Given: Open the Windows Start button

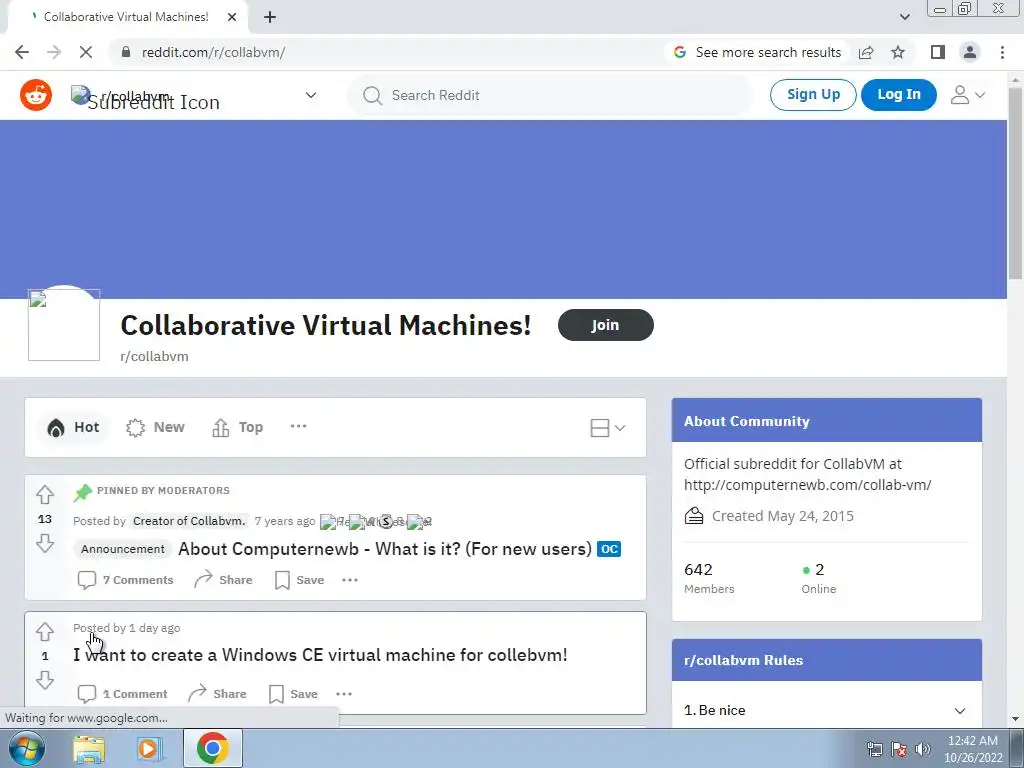Looking at the screenshot, I should click(25, 748).
